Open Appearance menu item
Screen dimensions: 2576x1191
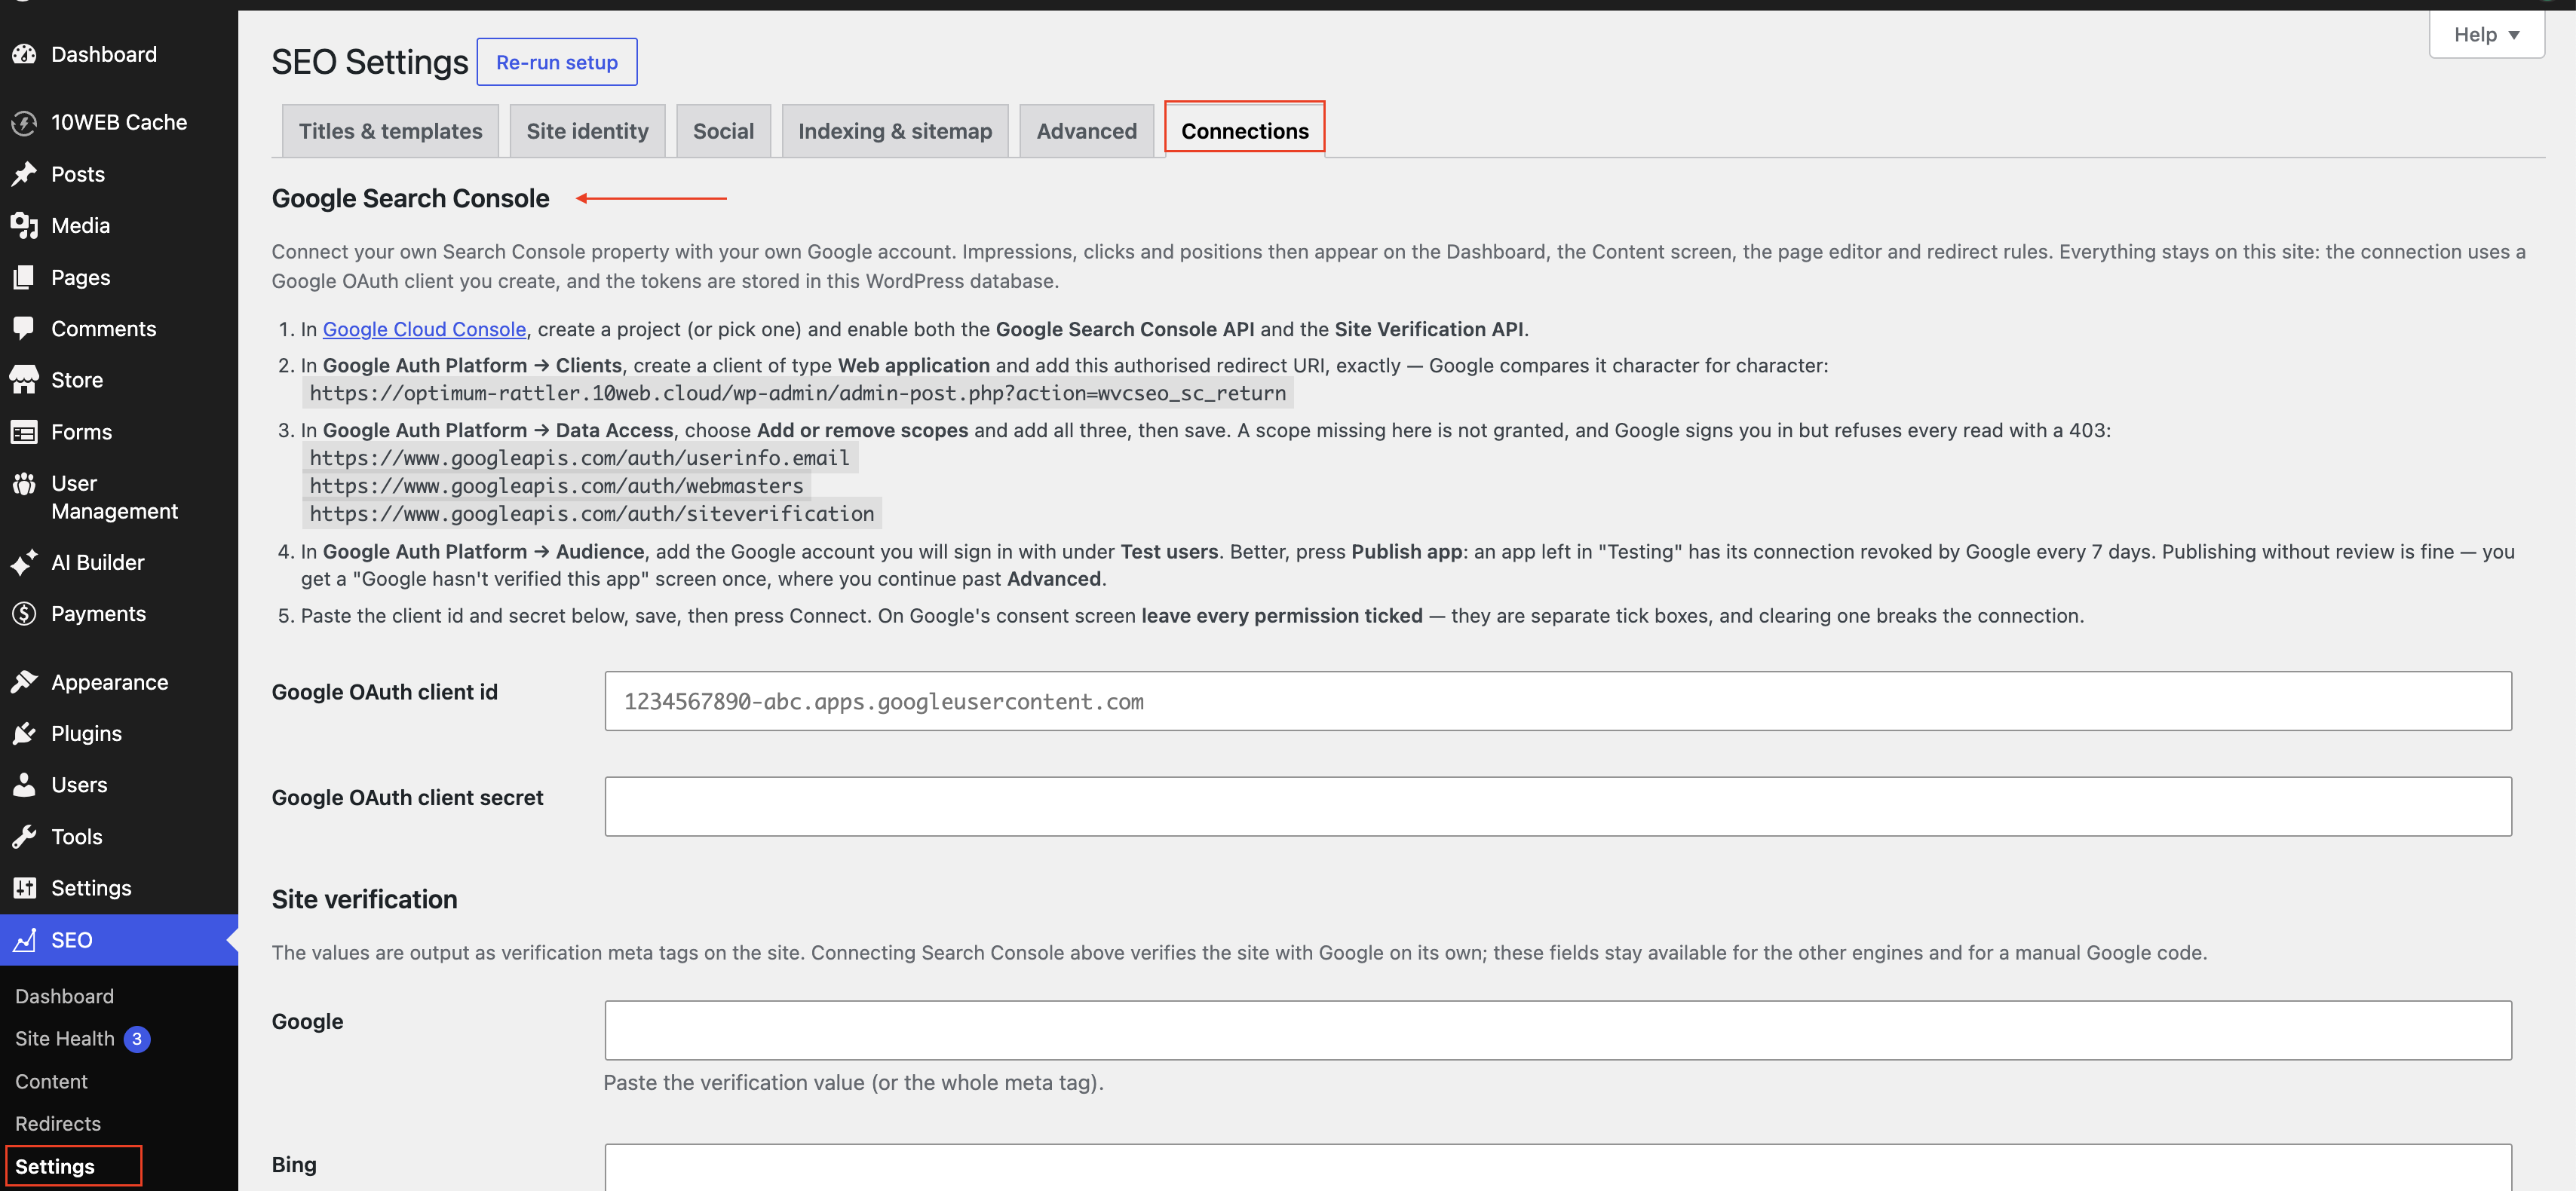pyautogui.click(x=109, y=682)
